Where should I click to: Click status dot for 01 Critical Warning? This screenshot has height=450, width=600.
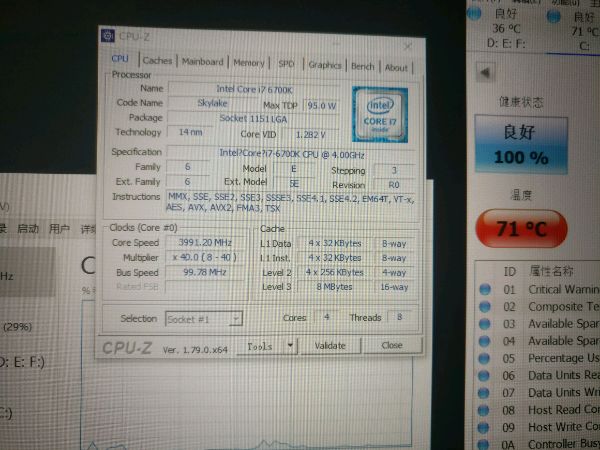485,289
